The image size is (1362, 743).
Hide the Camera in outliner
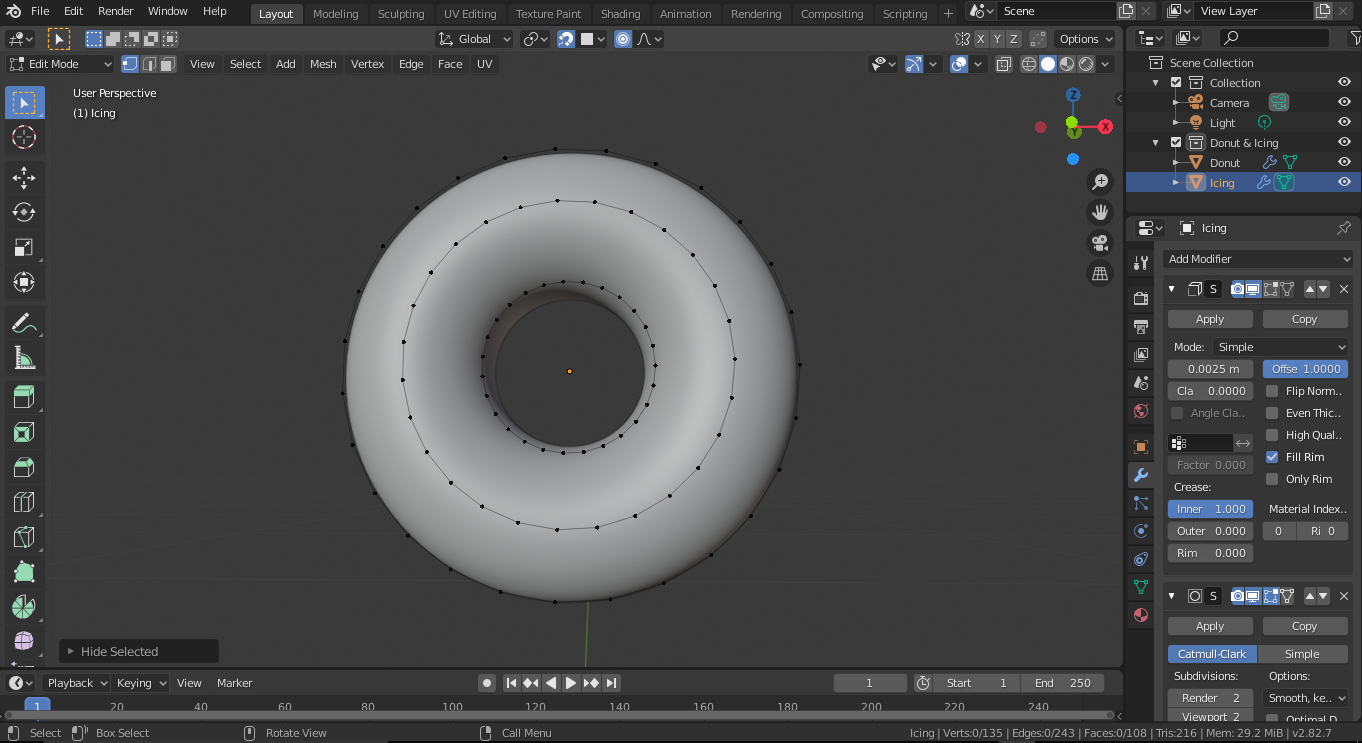1344,102
